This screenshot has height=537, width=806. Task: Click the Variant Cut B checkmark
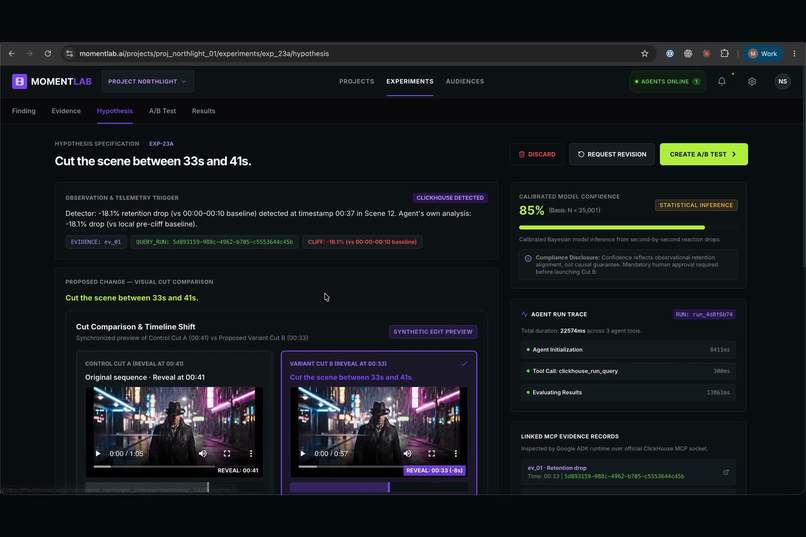(x=464, y=363)
